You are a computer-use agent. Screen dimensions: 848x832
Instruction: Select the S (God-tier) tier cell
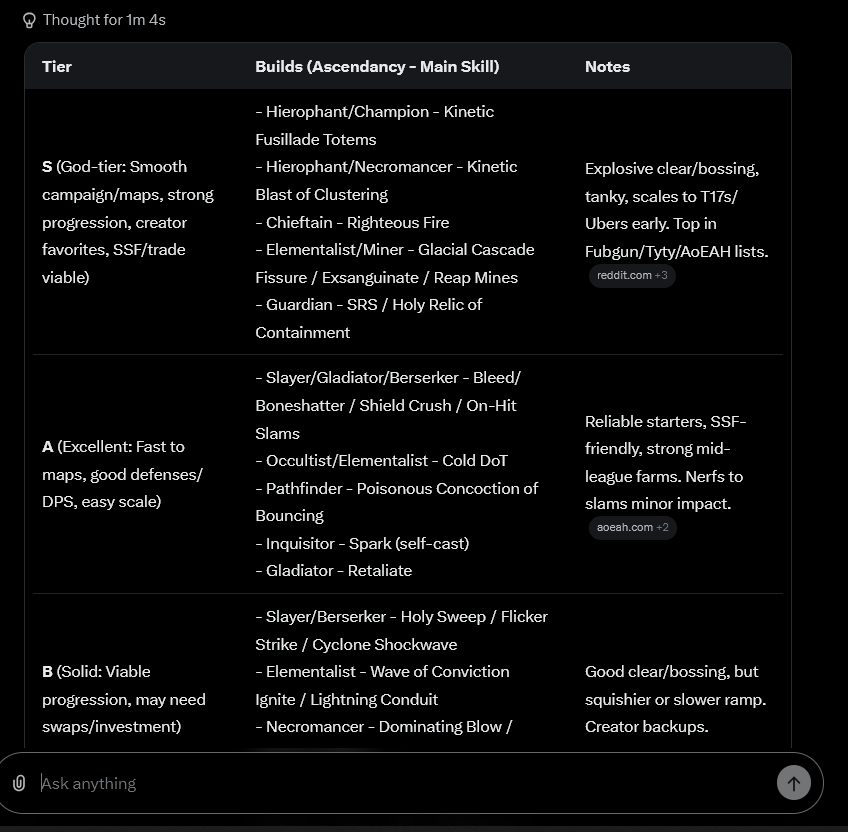tap(128, 222)
